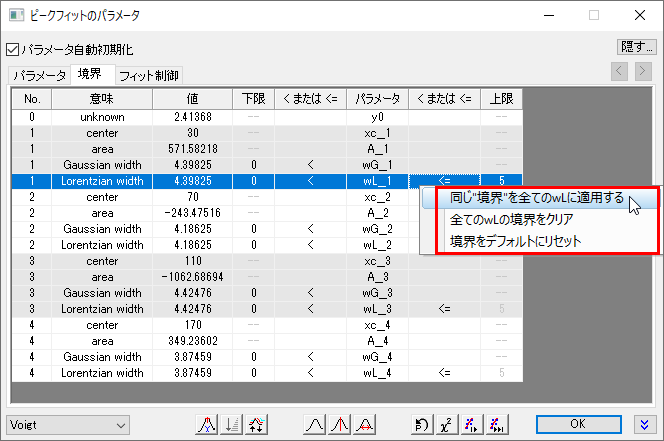Click the <= upper-bound operator in wL_3 row
Image resolution: width=664 pixels, height=441 pixels.
[x=444, y=309]
